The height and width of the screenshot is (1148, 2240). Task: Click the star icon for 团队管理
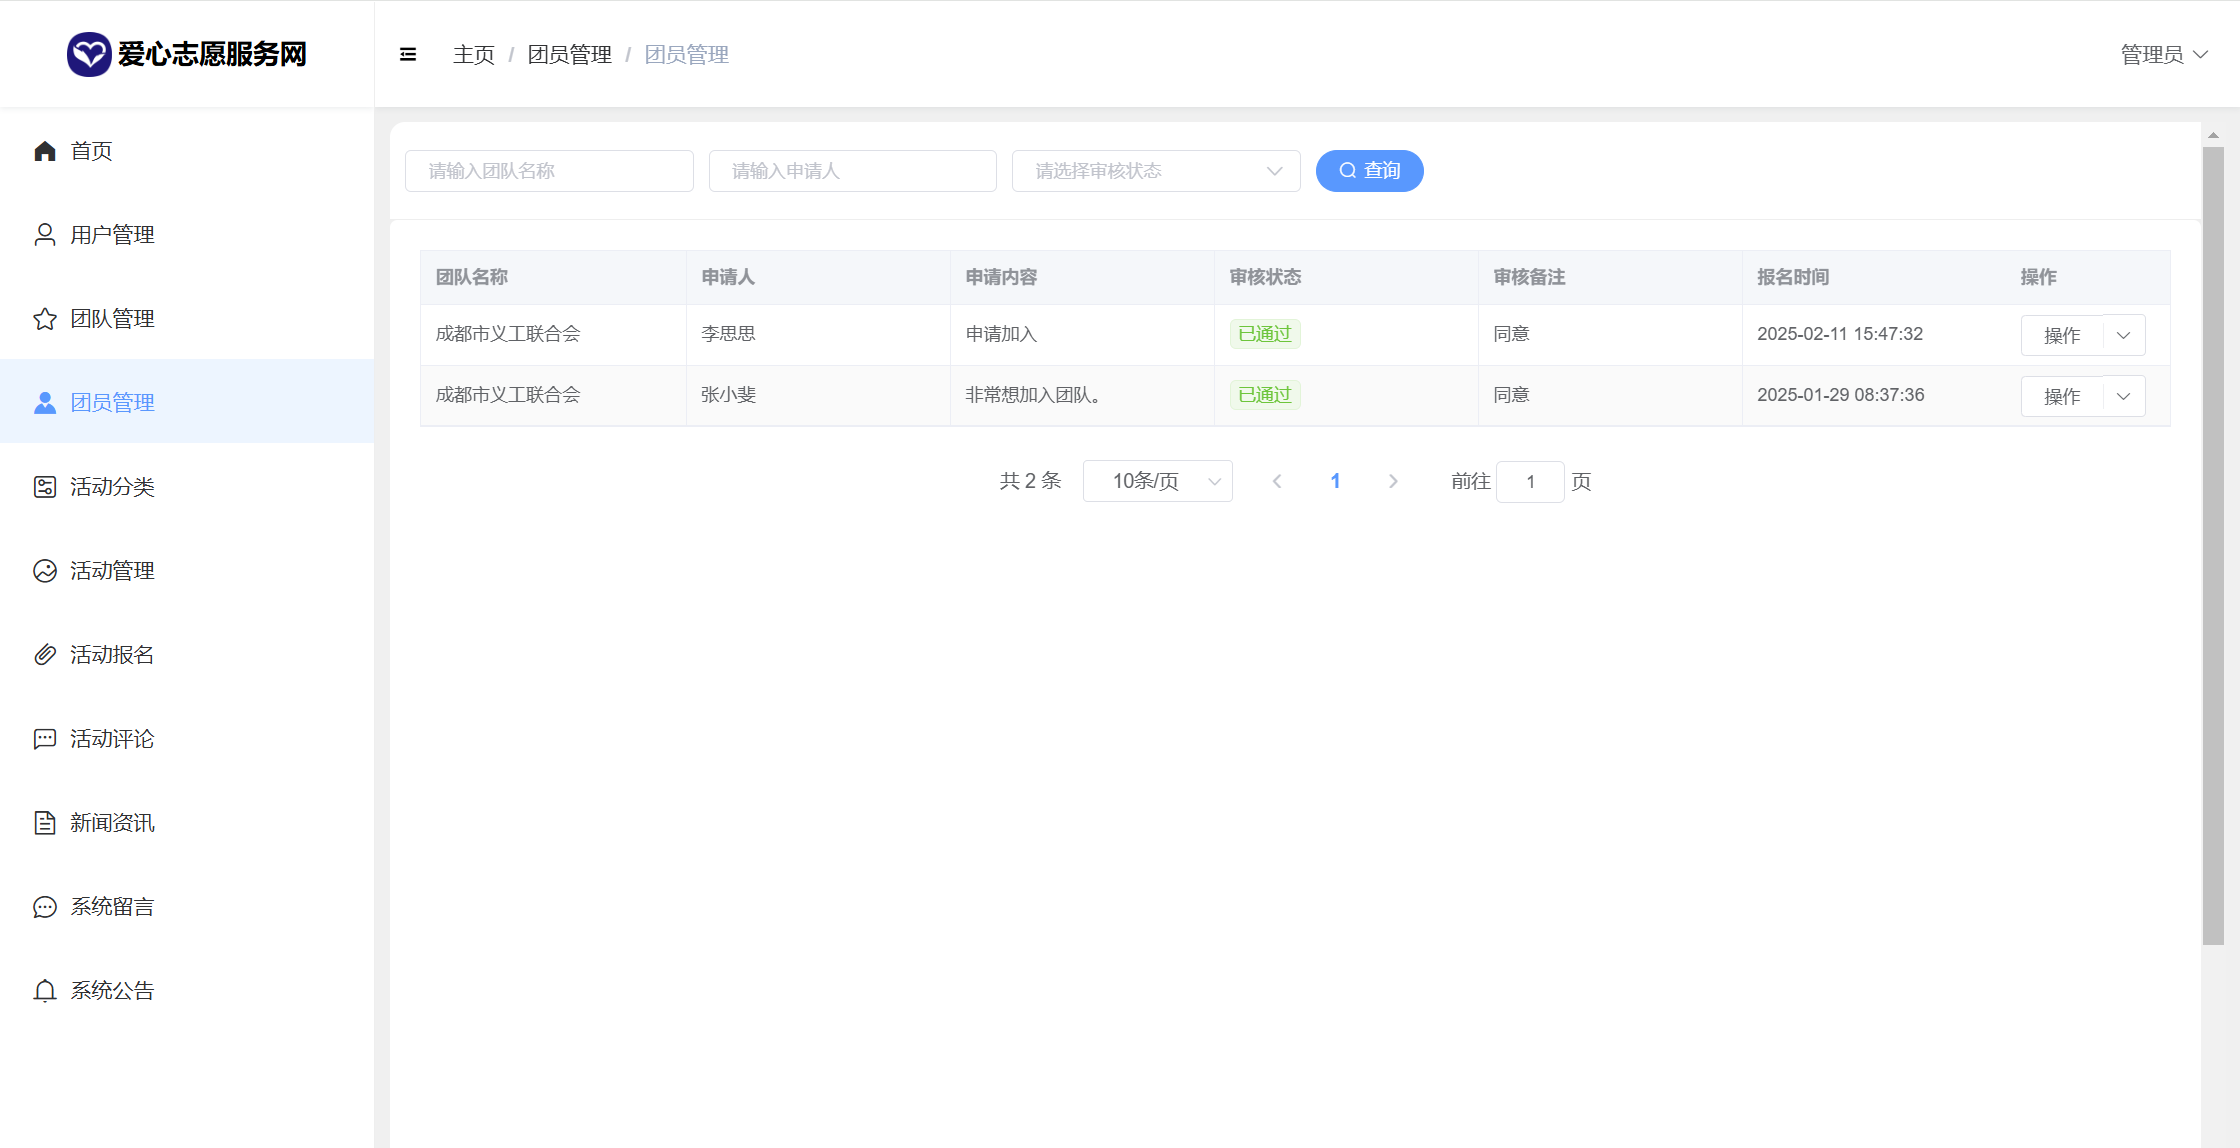(45, 319)
